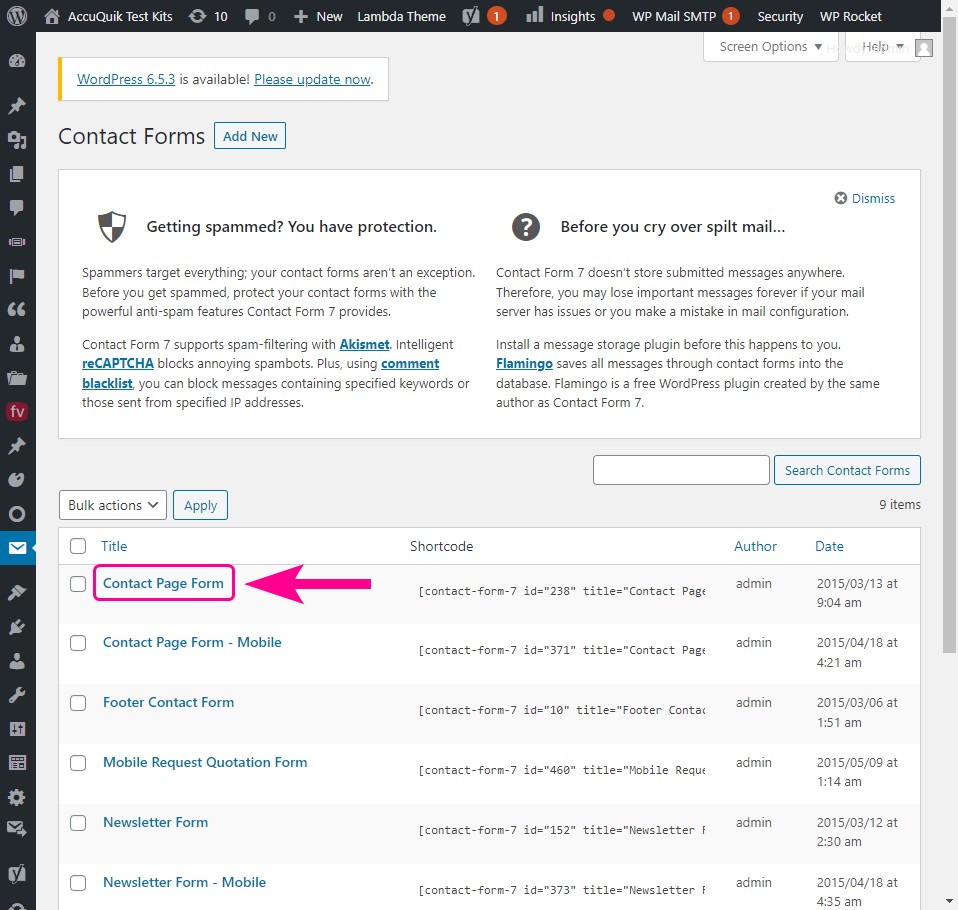Open the Footer Contact Form title link
958x910 pixels.
[169, 703]
